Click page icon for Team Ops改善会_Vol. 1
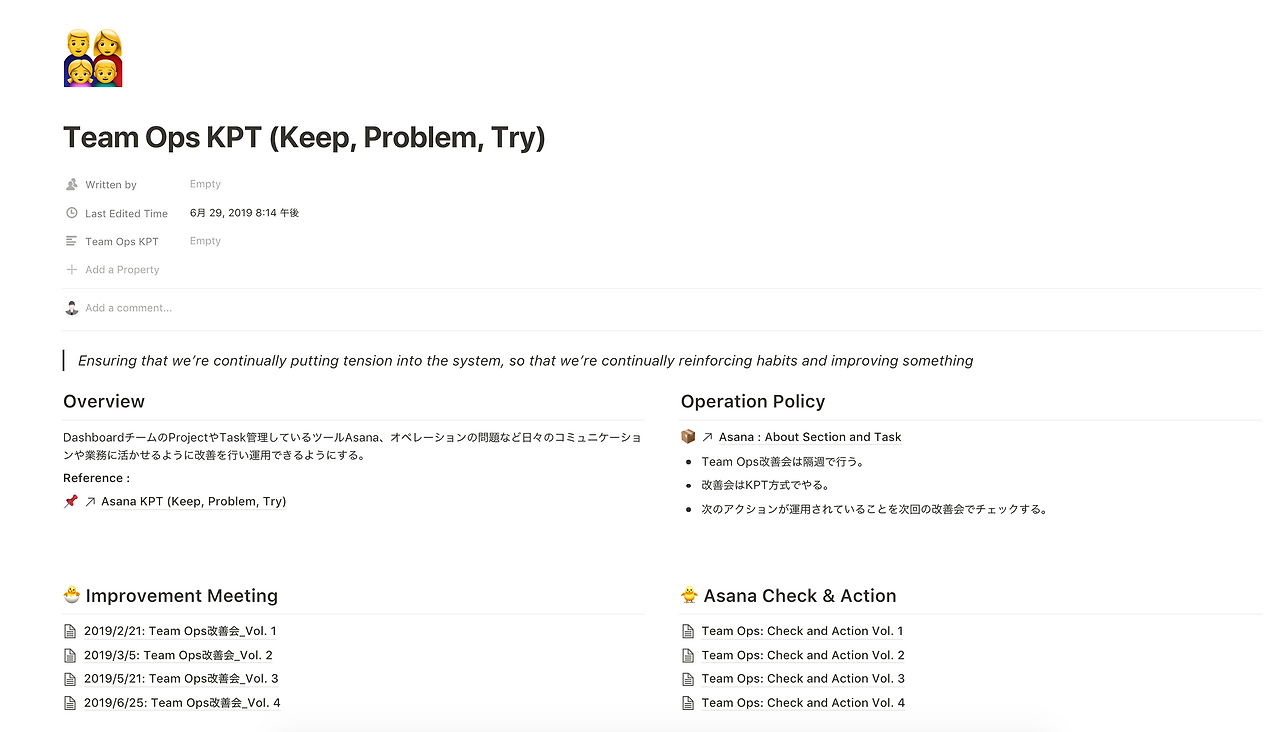Viewport: 1280px width, 732px height. tap(70, 631)
